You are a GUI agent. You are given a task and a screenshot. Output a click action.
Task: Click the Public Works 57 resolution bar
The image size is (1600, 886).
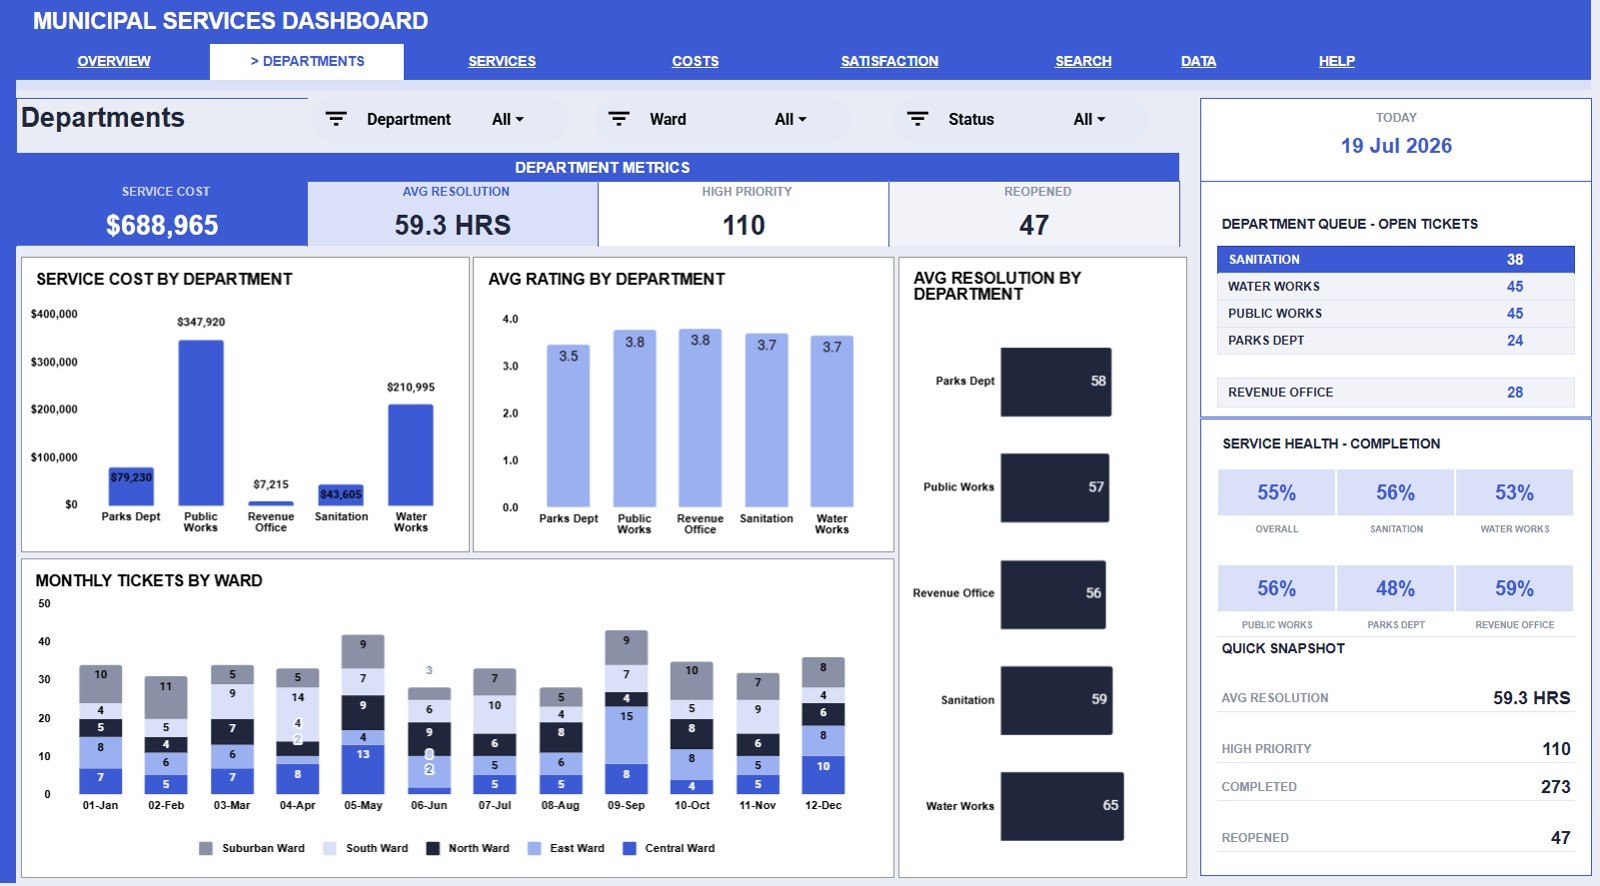1055,488
